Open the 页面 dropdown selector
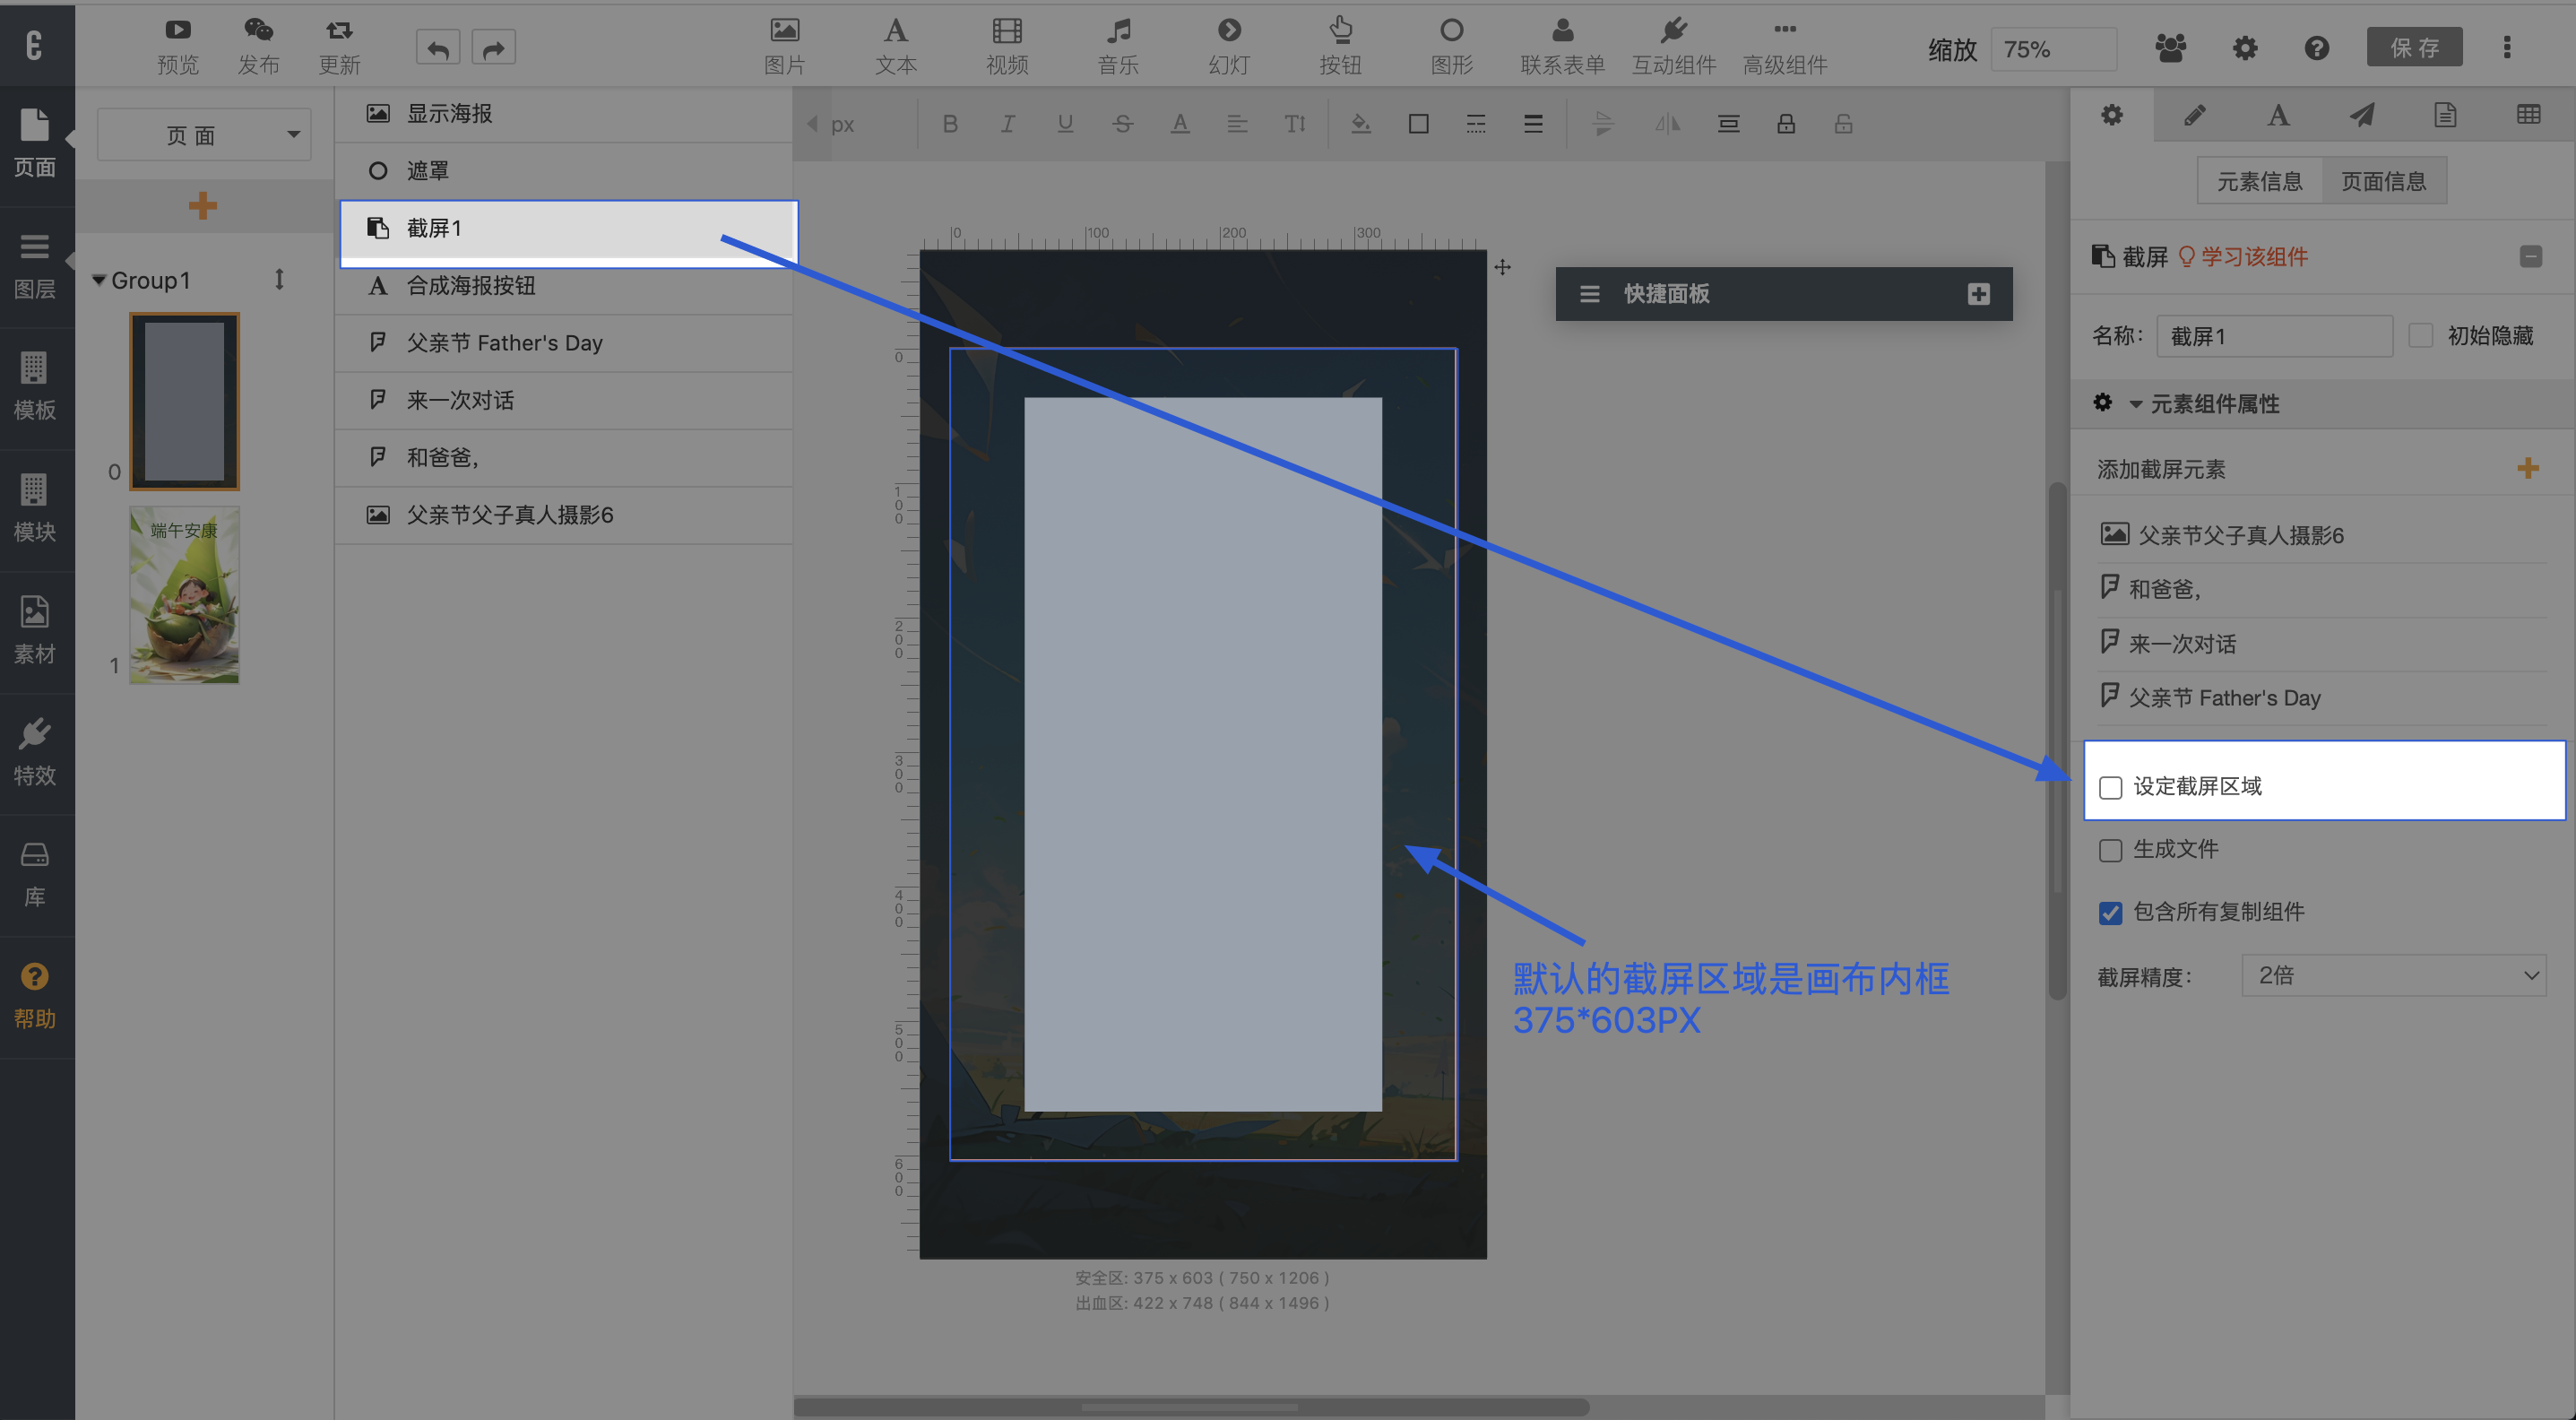The image size is (2576, 1420). click(x=204, y=135)
